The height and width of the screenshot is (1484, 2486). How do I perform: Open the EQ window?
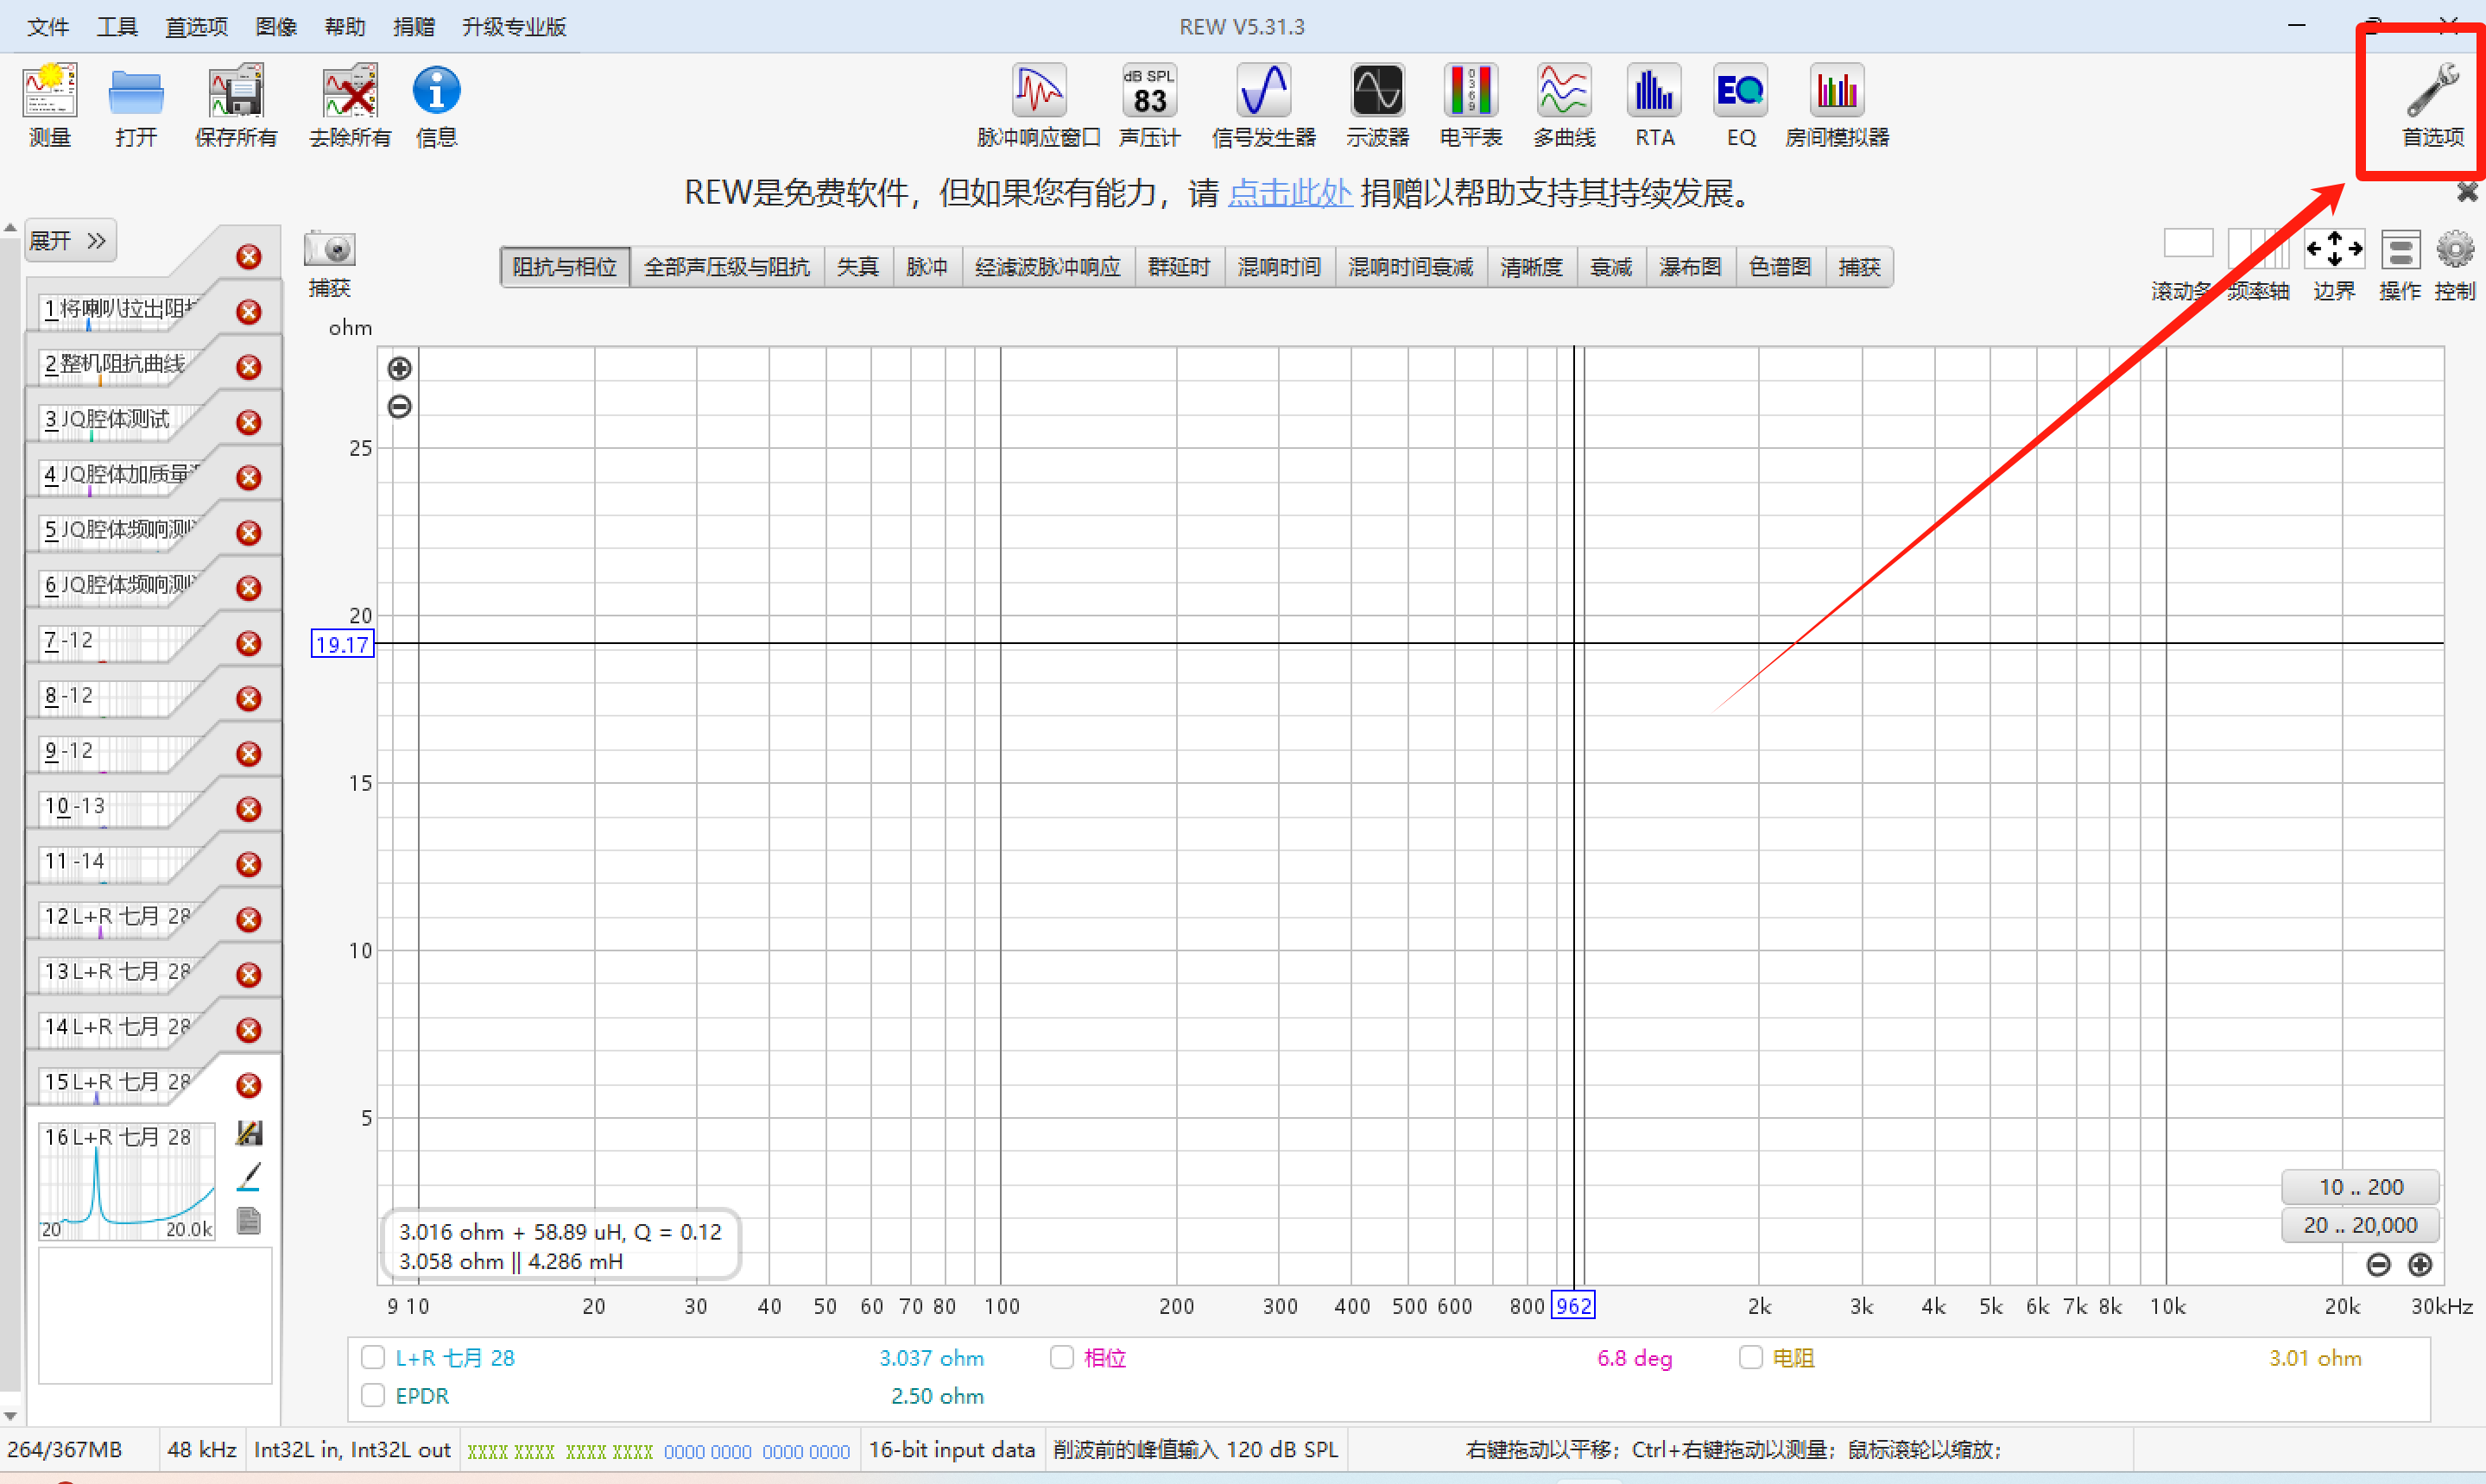click(1740, 105)
